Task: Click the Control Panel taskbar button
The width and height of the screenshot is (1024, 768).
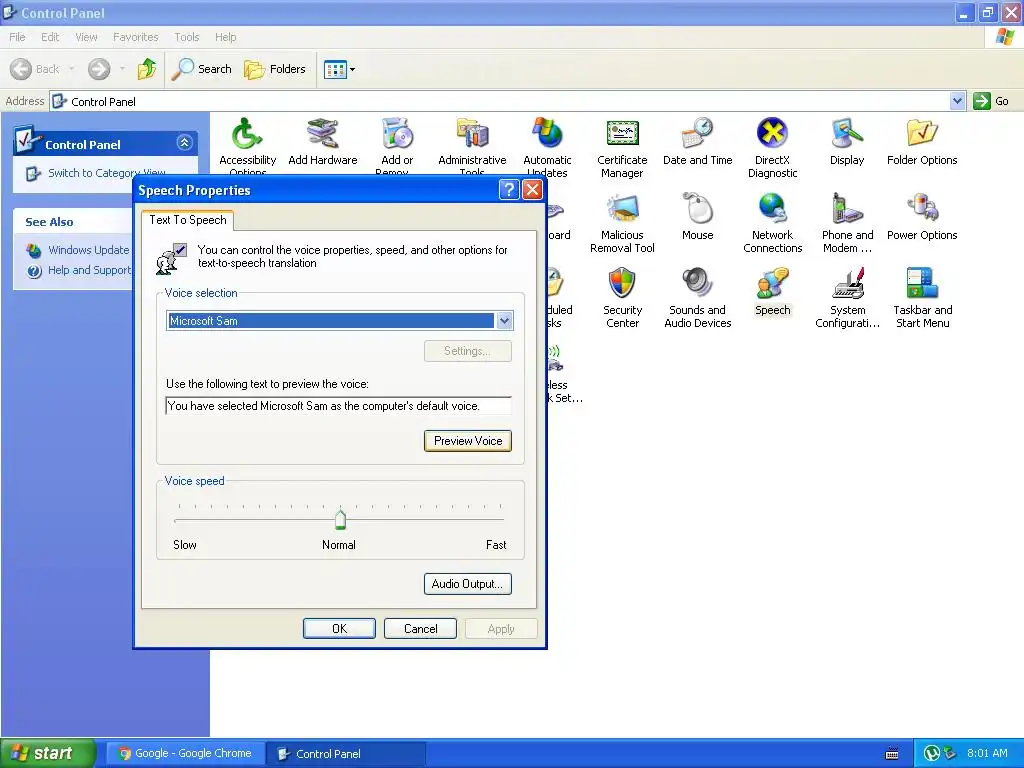Action: click(x=346, y=753)
